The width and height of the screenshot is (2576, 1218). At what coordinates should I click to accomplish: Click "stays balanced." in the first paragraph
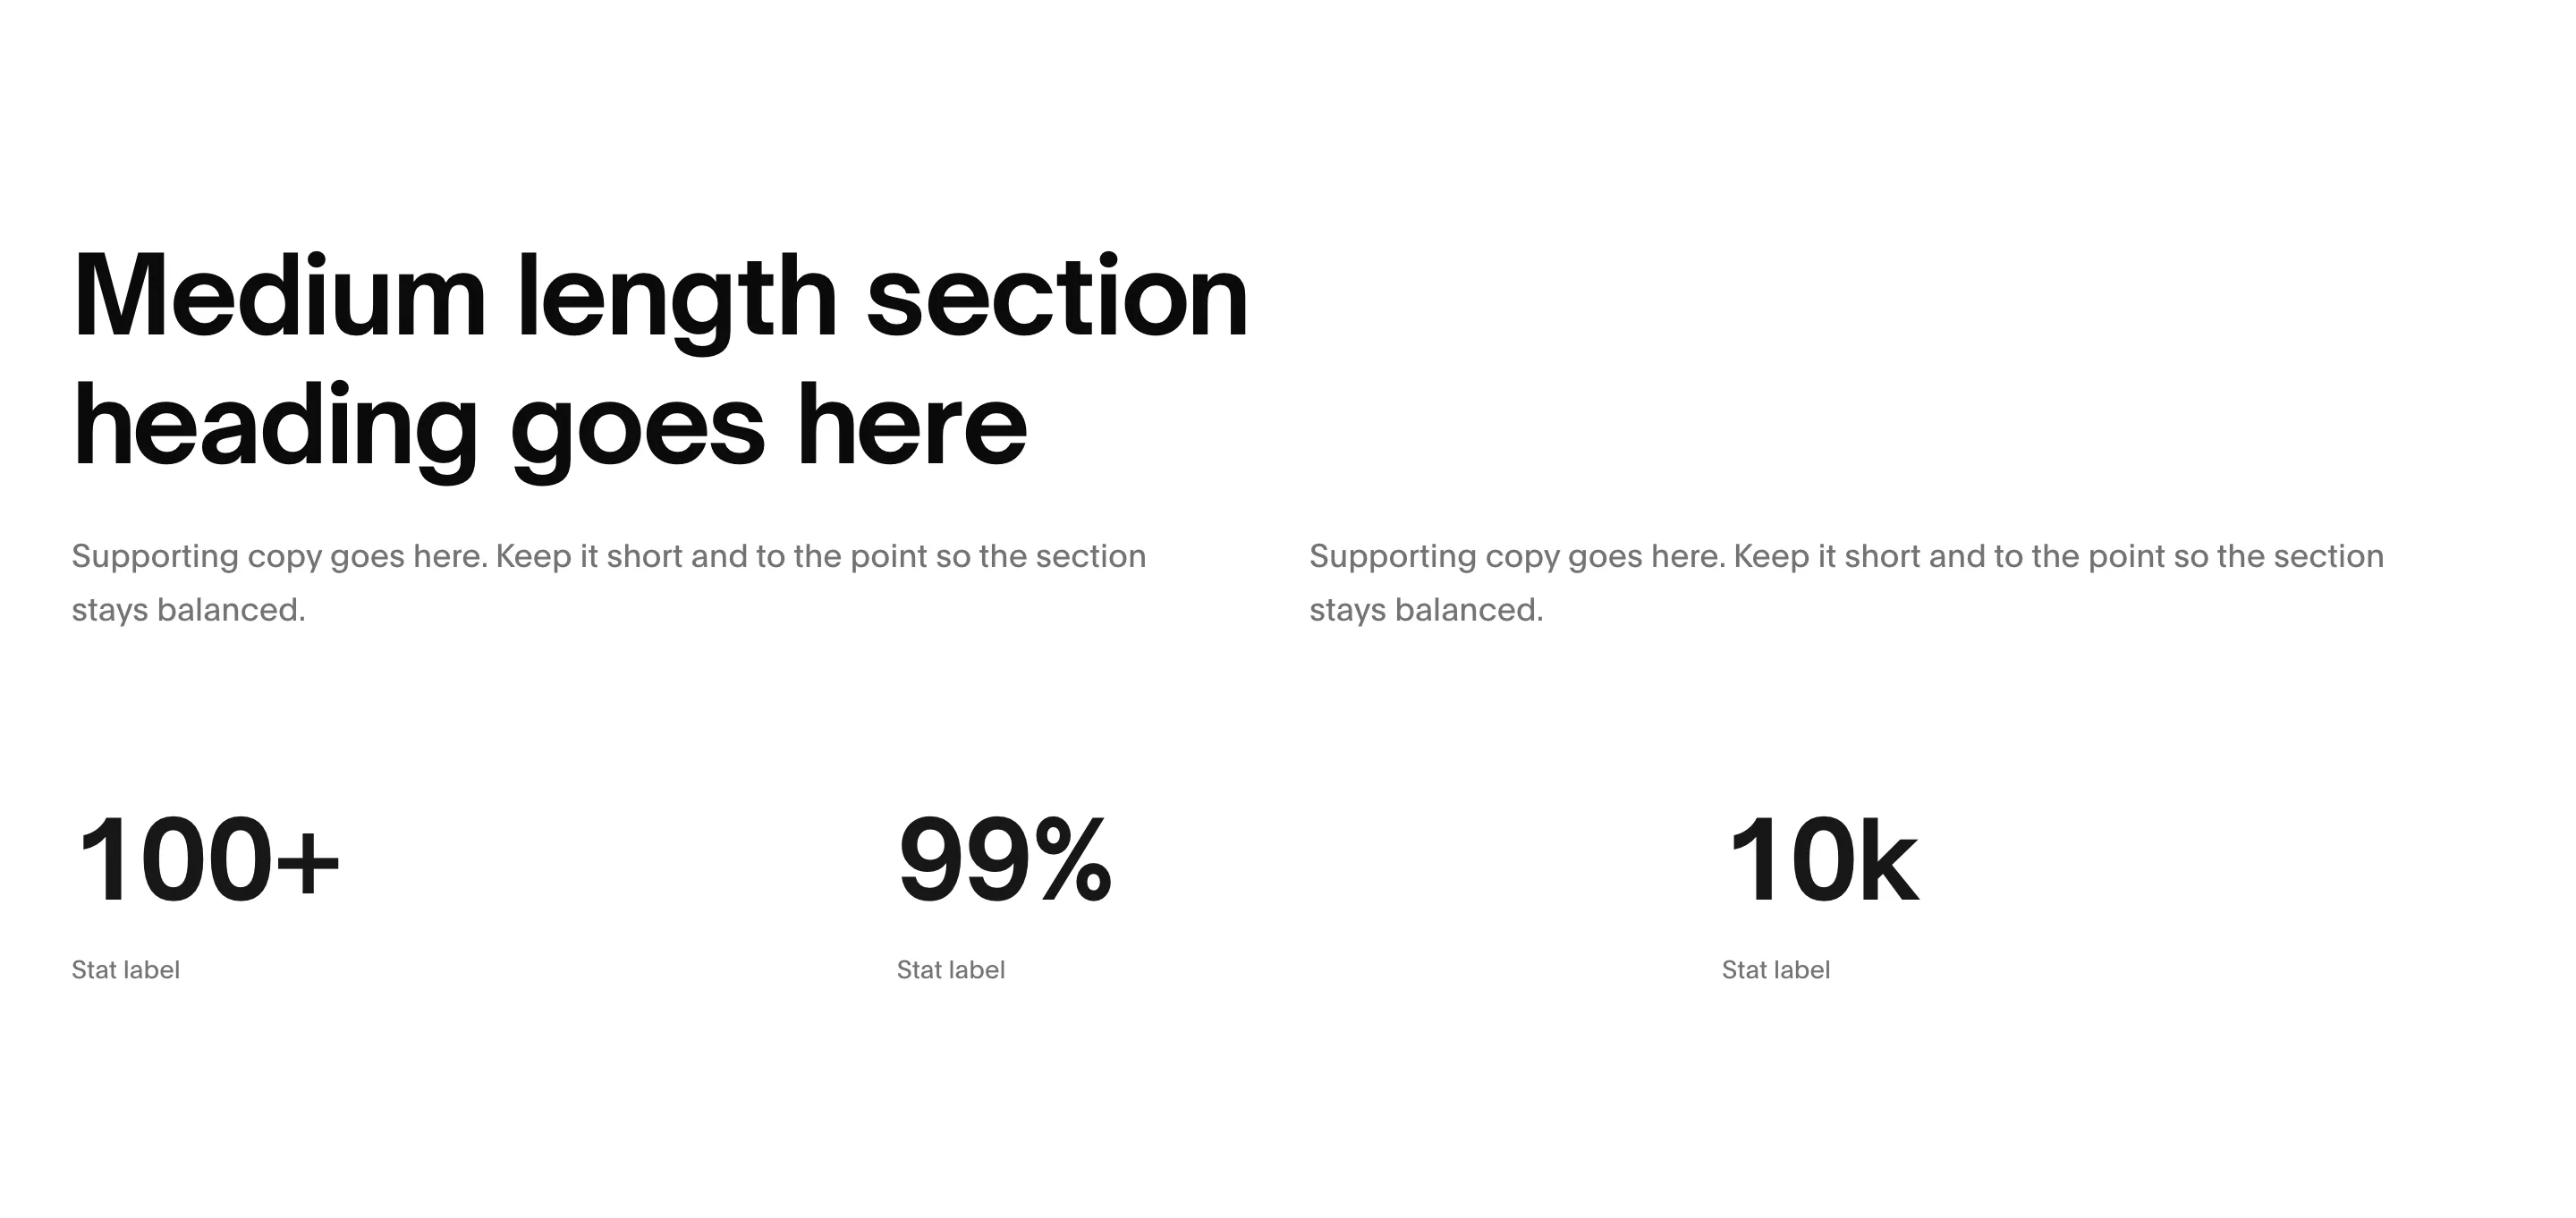[x=189, y=610]
